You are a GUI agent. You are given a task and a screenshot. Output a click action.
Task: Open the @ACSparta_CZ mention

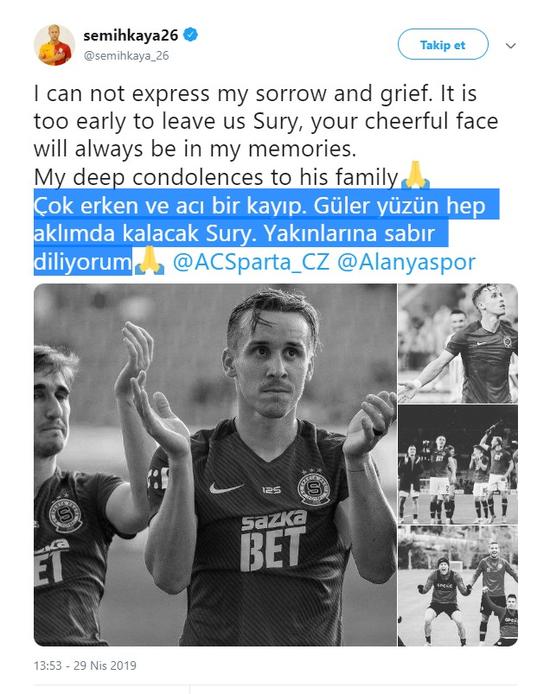pyautogui.click(x=251, y=262)
